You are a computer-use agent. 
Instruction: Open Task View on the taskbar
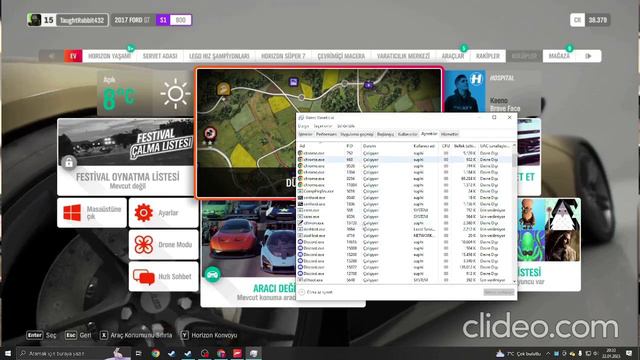point(138,353)
